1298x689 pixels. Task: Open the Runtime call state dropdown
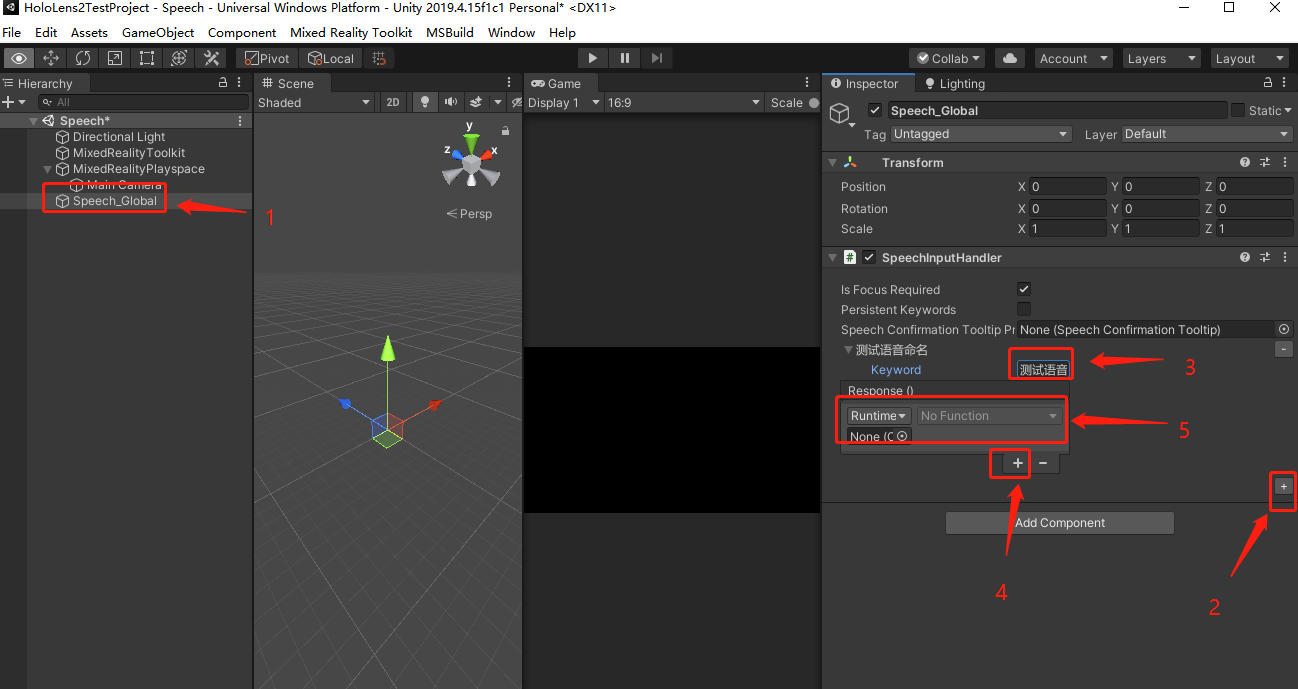879,415
